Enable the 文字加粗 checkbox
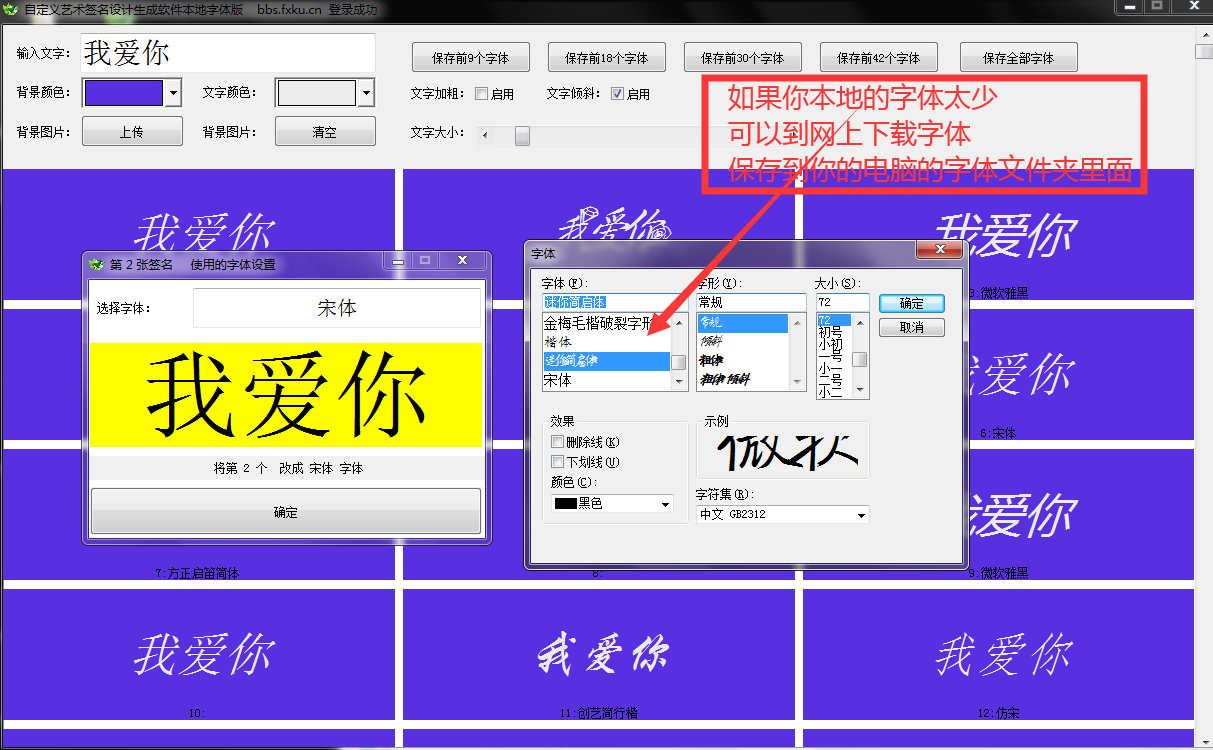Screen dimensions: 1213x750 [x=481, y=94]
